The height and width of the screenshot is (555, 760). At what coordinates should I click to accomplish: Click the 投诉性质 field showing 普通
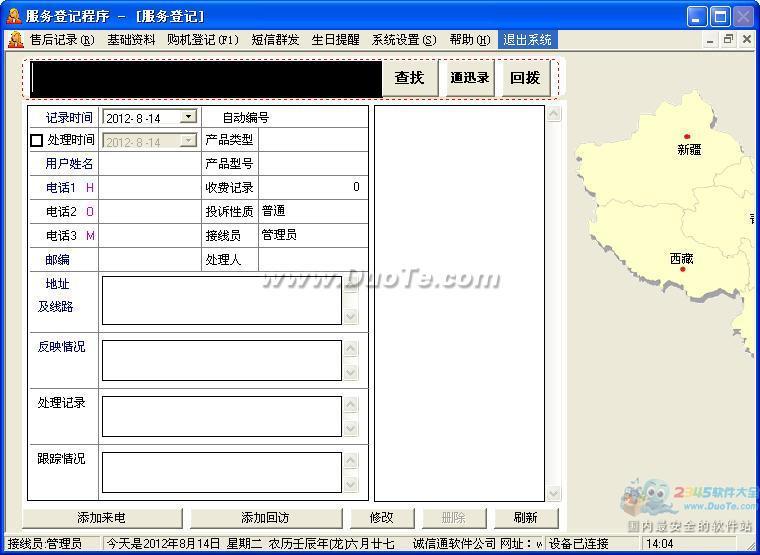pos(312,212)
